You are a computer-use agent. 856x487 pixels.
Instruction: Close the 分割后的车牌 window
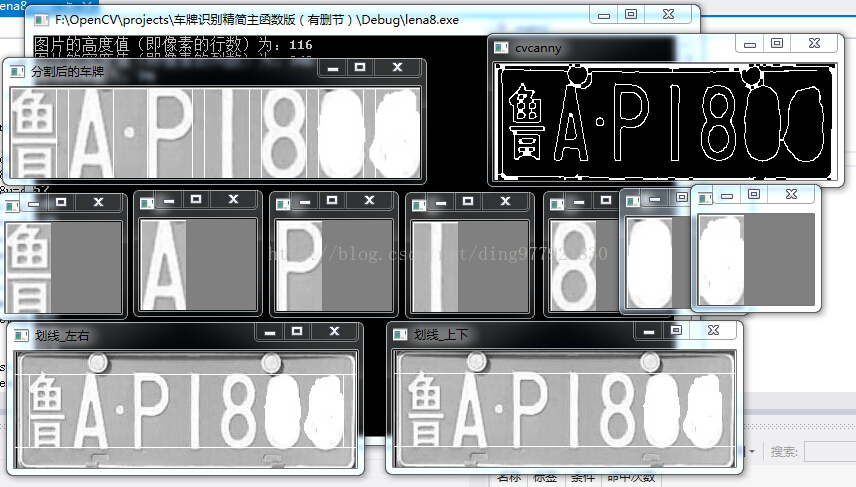tap(397, 67)
